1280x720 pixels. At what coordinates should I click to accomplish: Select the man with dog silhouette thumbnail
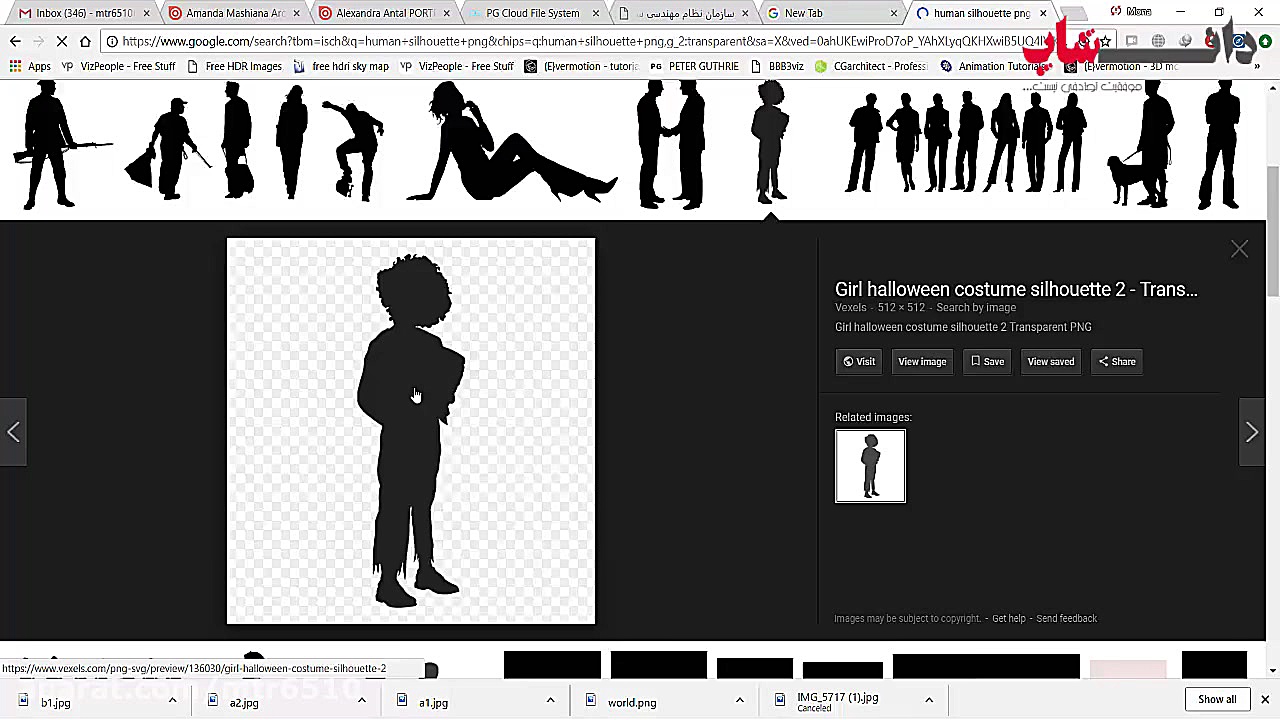pyautogui.click(x=1141, y=146)
